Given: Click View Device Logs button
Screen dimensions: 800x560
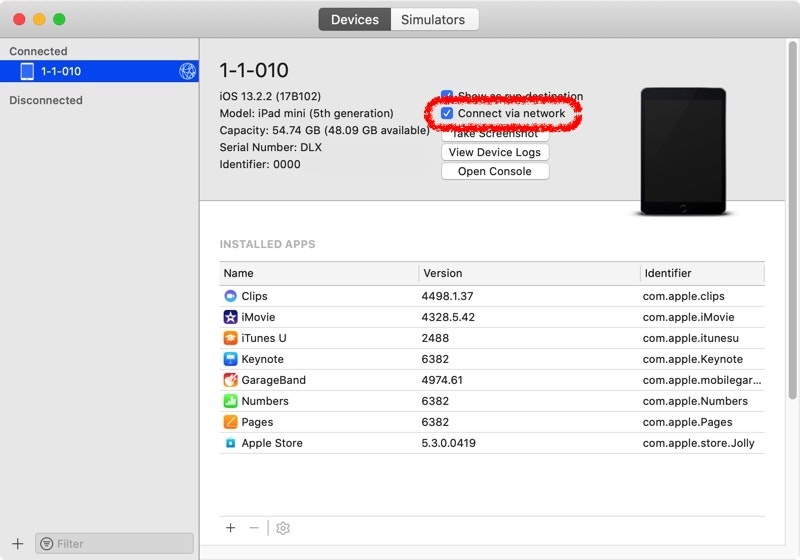Looking at the screenshot, I should (x=495, y=152).
